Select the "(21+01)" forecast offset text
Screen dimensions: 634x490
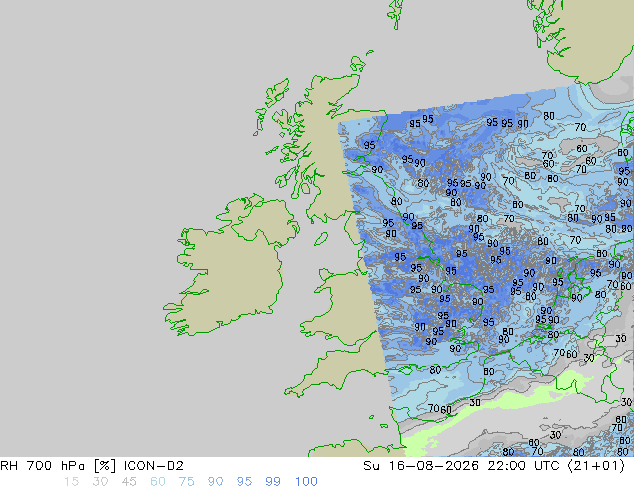(596, 466)
